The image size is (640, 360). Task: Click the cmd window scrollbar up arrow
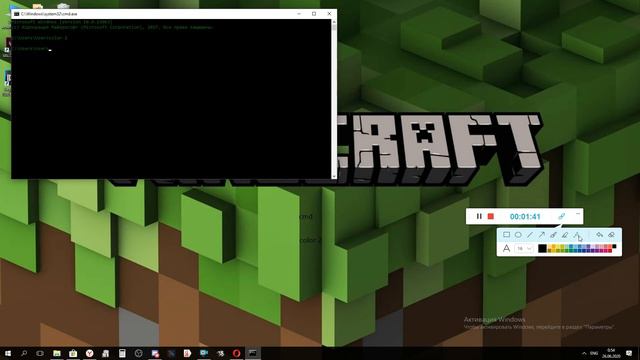334,22
